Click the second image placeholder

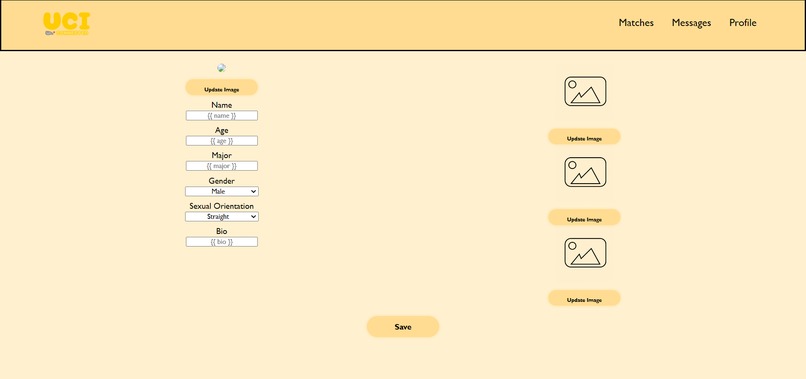(585, 172)
